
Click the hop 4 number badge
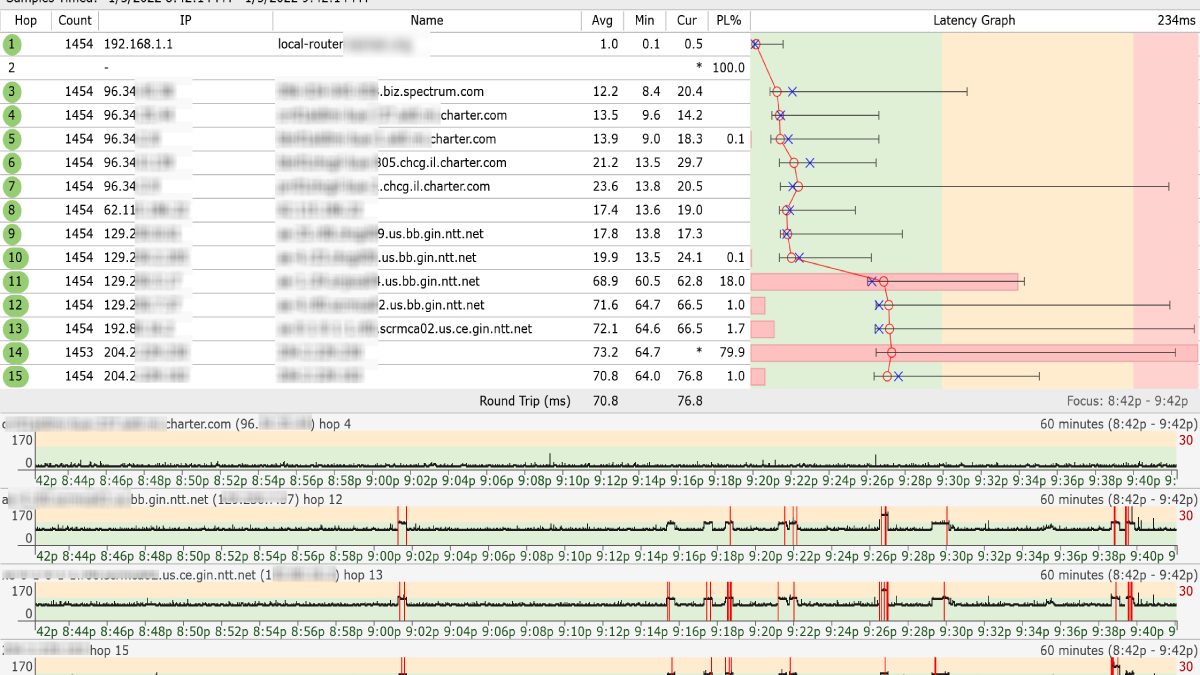11,116
